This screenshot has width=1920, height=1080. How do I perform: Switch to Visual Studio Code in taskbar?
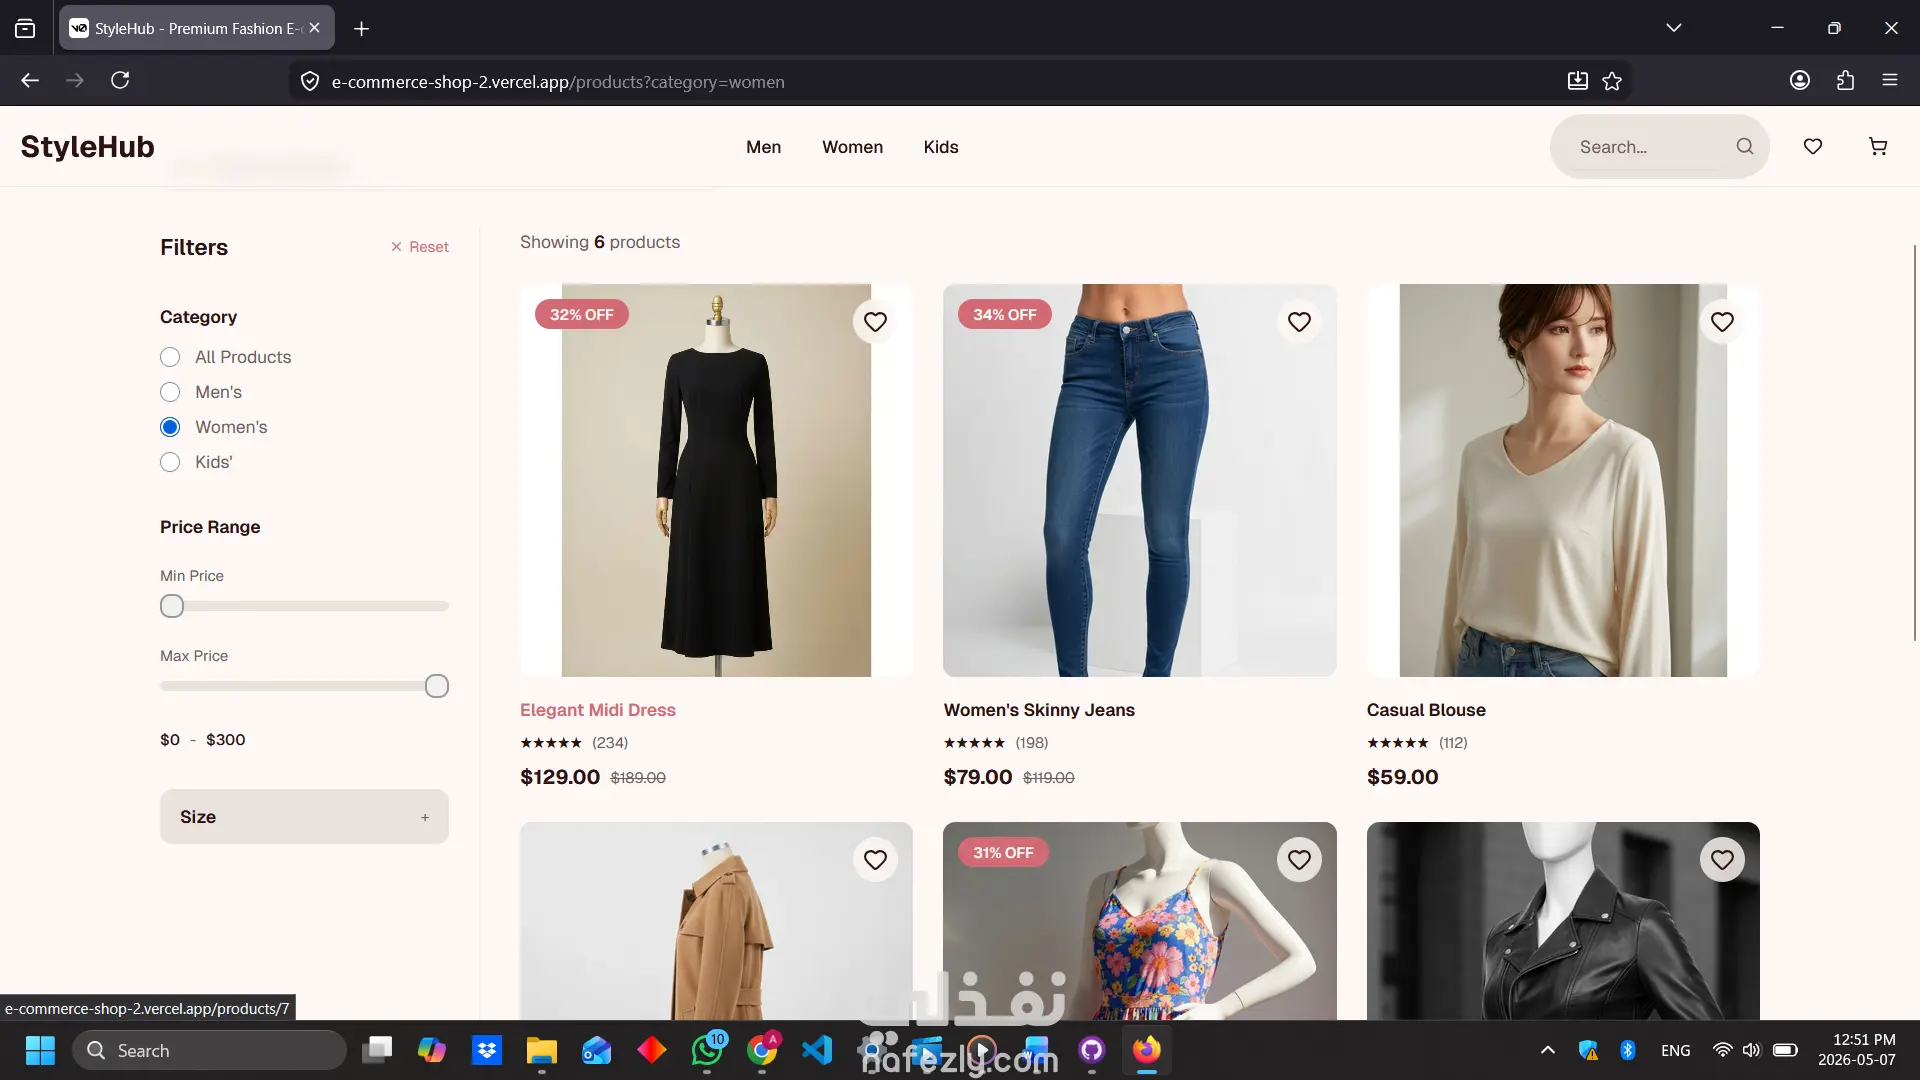coord(817,1051)
